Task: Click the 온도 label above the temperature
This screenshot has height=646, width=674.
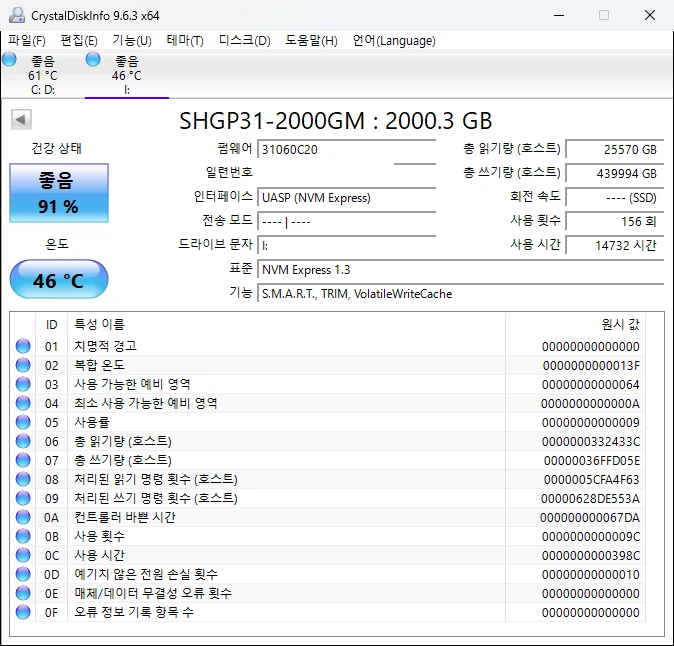Action: coord(57,244)
